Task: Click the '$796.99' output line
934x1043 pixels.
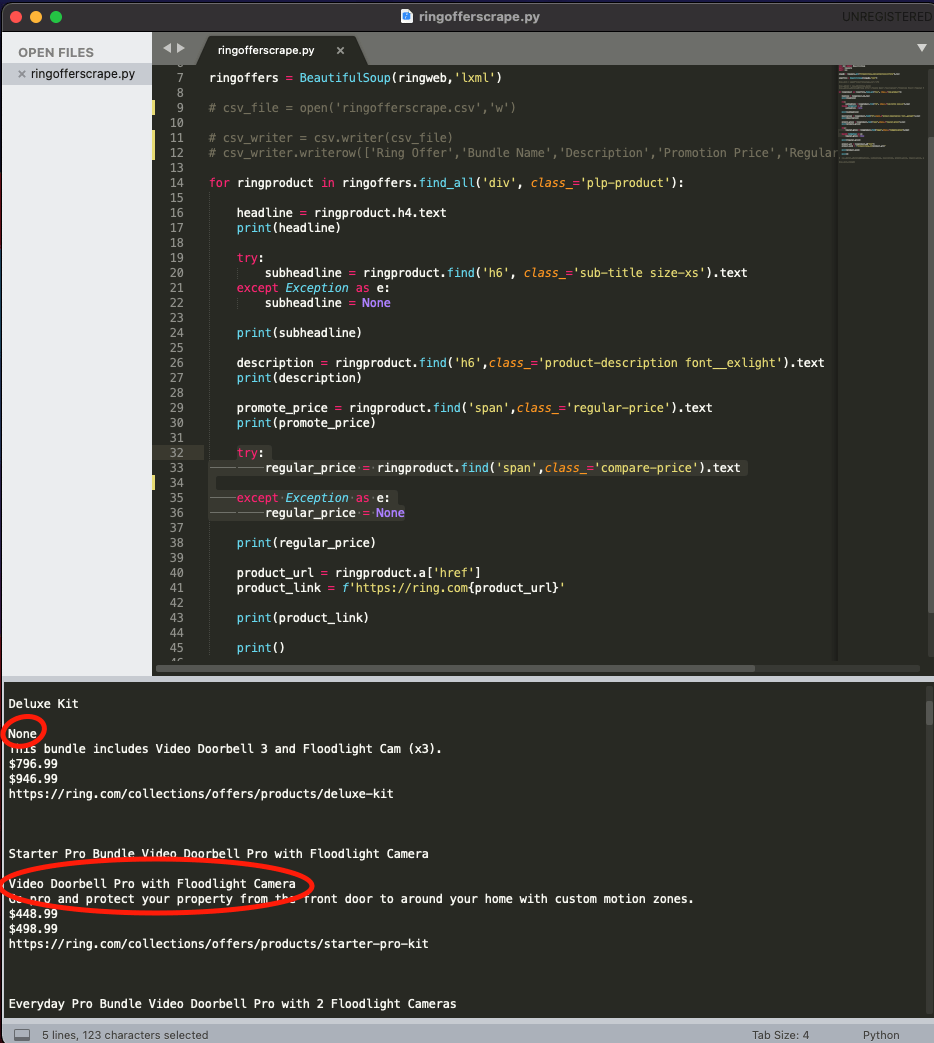Action: [x=33, y=764]
